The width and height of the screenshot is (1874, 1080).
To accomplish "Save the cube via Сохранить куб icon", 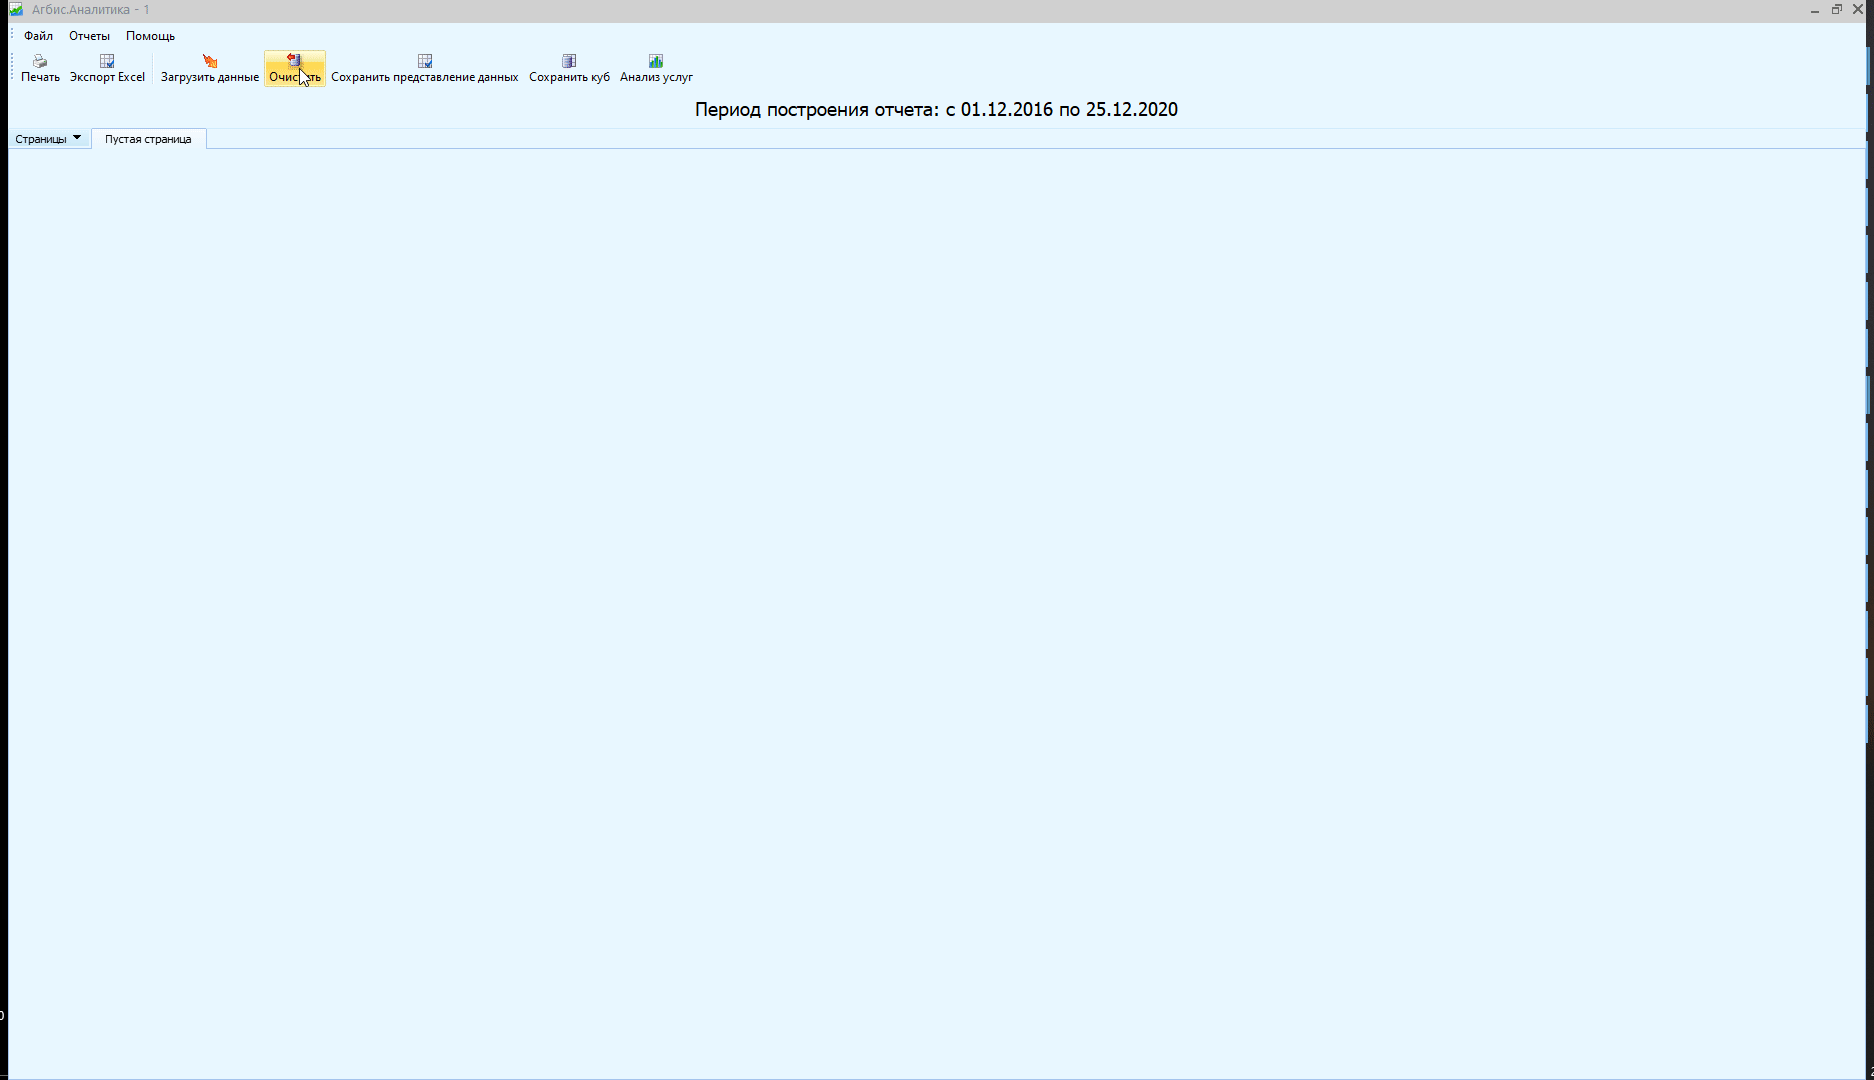I will [x=569, y=61].
